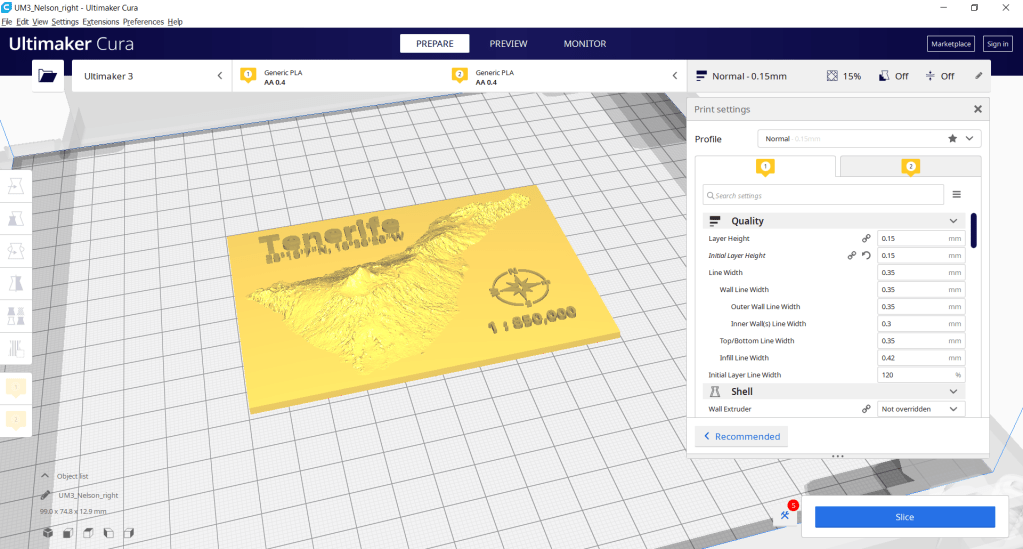
Task: Click the link icon beside Layer Height
Action: click(x=866, y=238)
